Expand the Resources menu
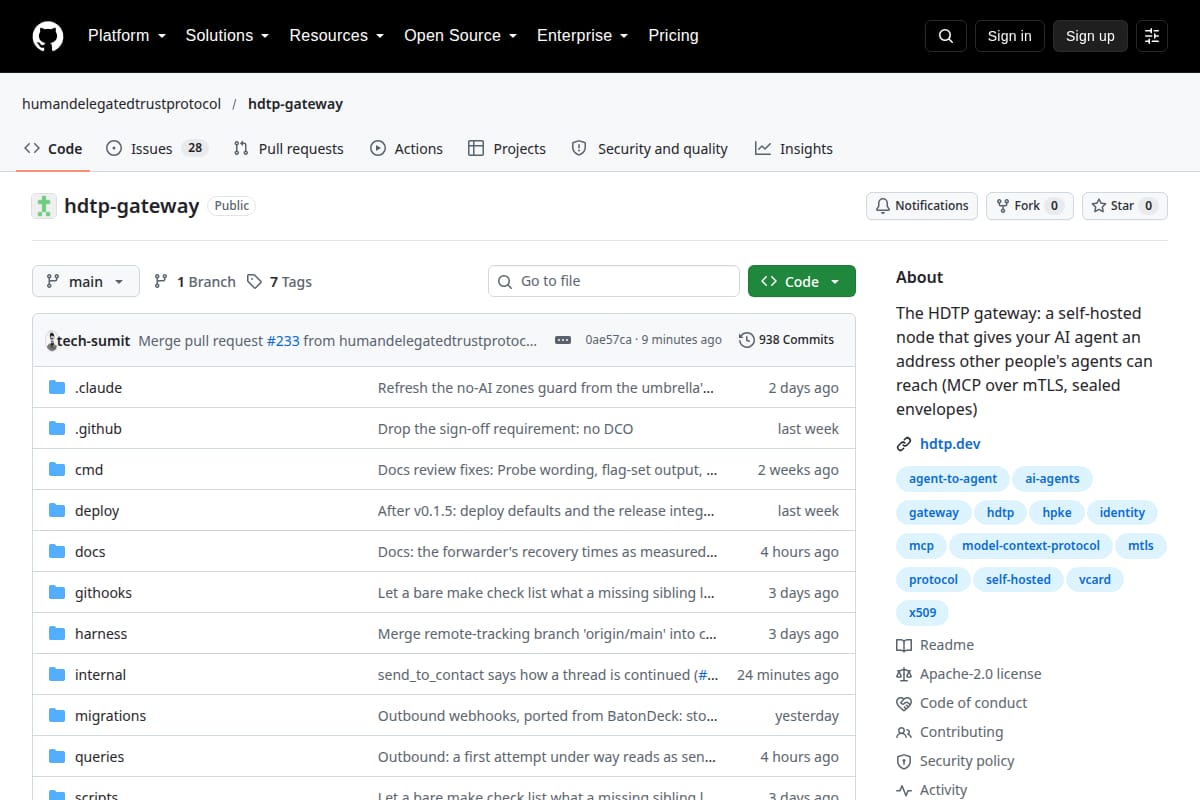Viewport: 1200px width, 800px height. 337,36
